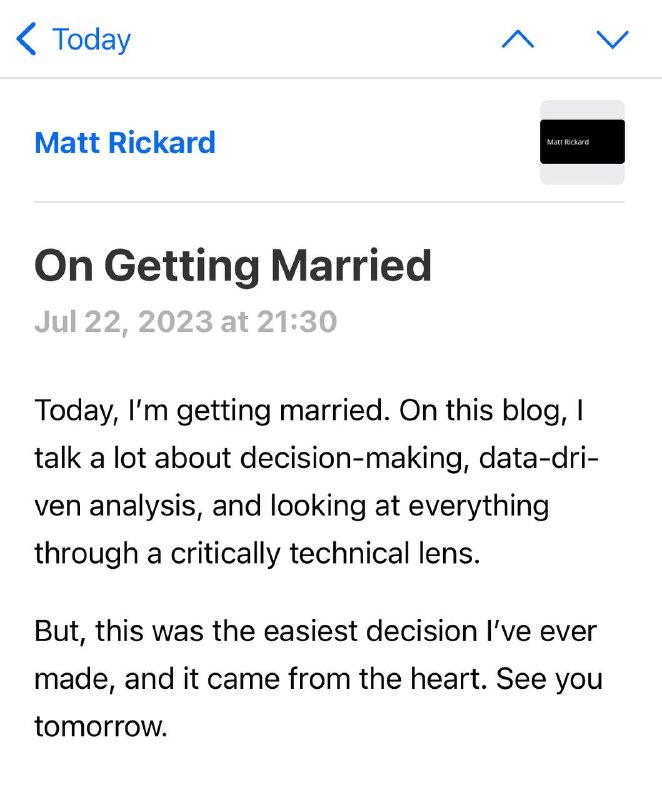Go to previous message with up arrow
Screen dimensions: 662x800
point(517,39)
